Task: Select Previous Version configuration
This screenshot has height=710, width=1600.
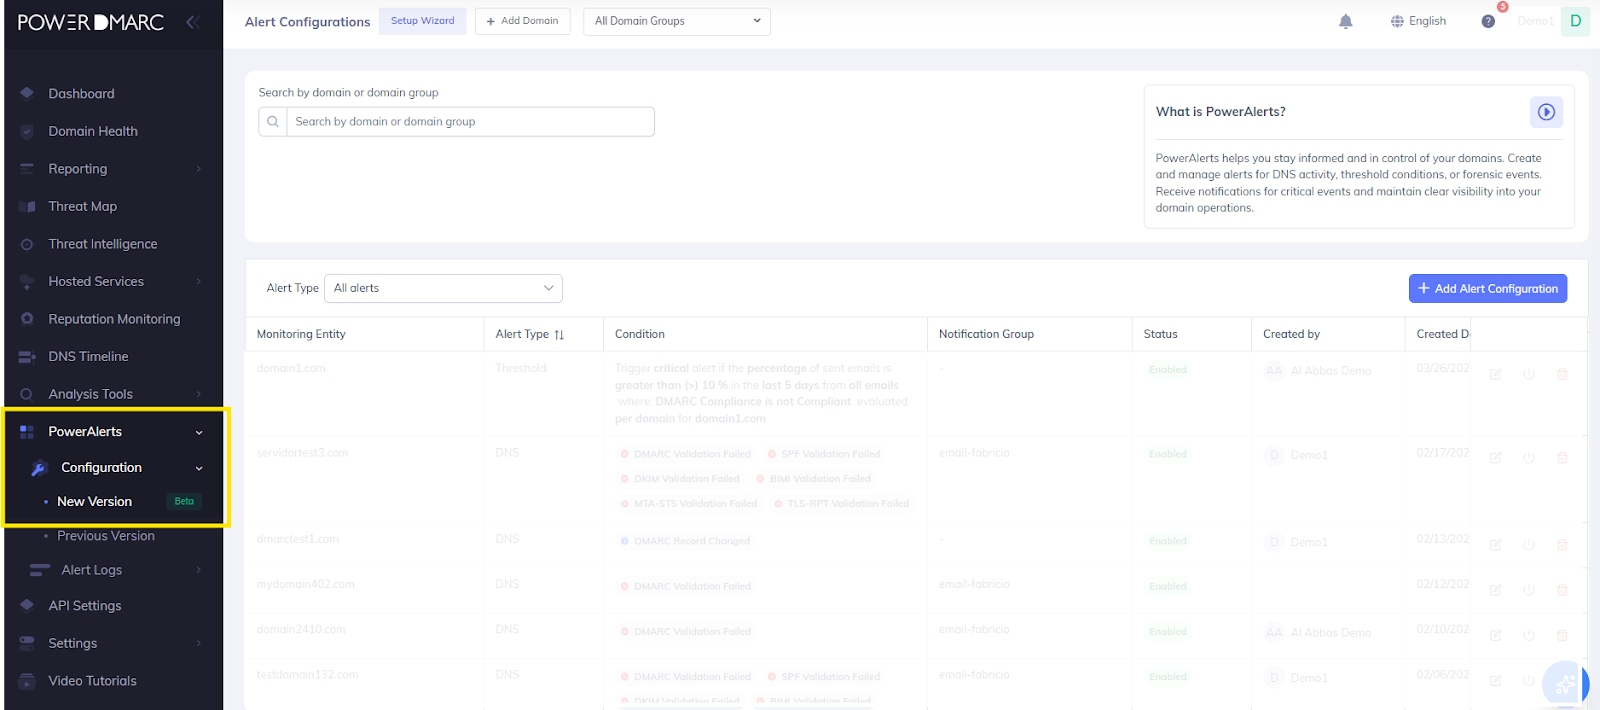Action: coord(106,536)
